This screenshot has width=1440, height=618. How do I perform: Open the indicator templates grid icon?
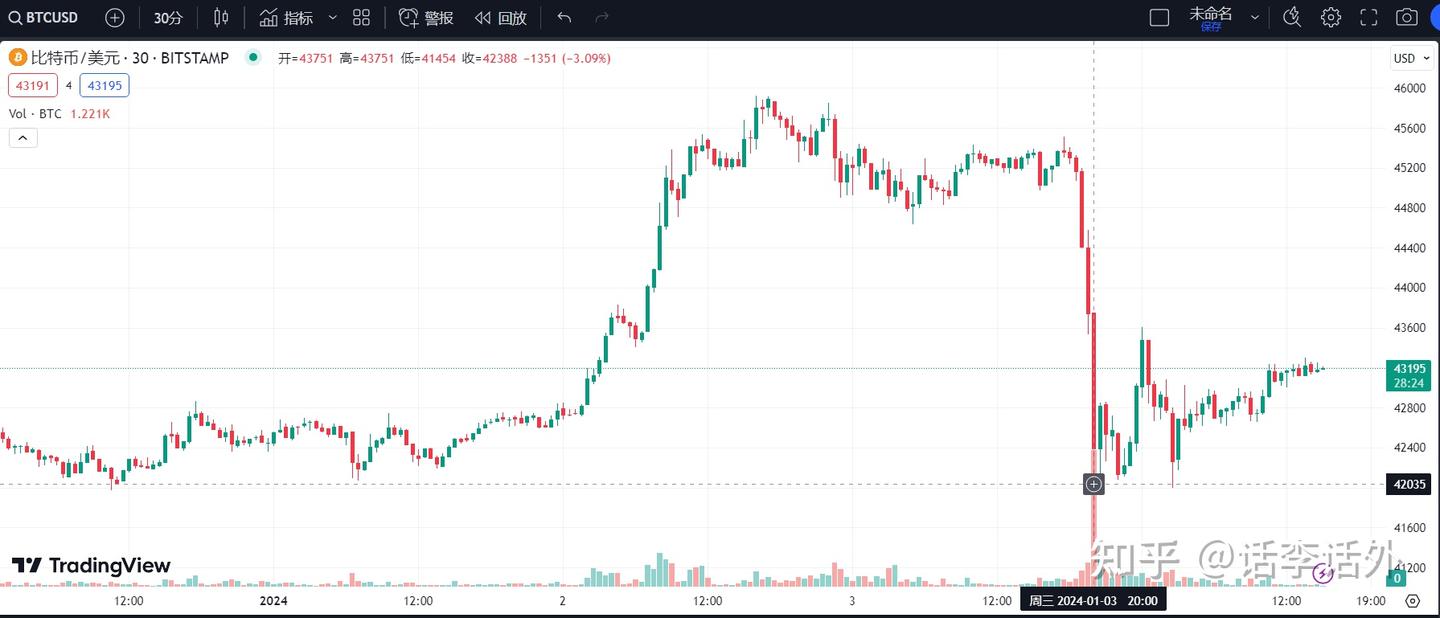coord(362,18)
